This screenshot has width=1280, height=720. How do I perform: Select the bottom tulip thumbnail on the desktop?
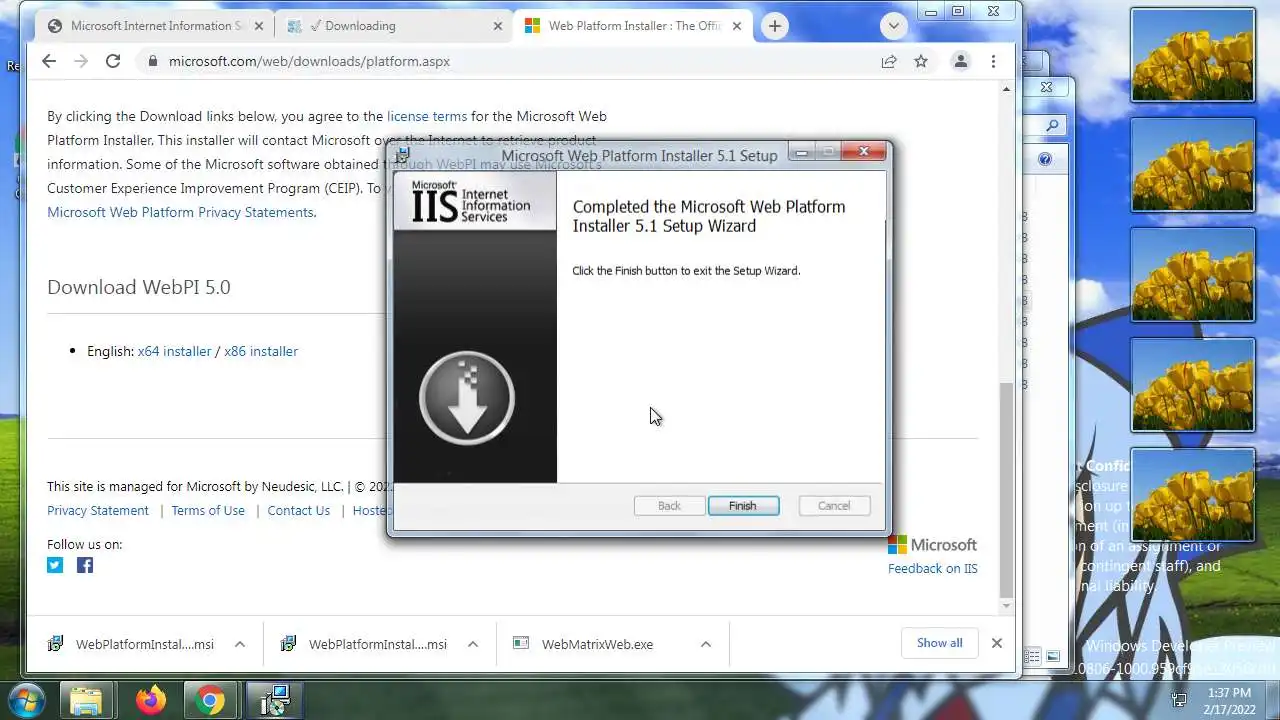pyautogui.click(x=1192, y=495)
